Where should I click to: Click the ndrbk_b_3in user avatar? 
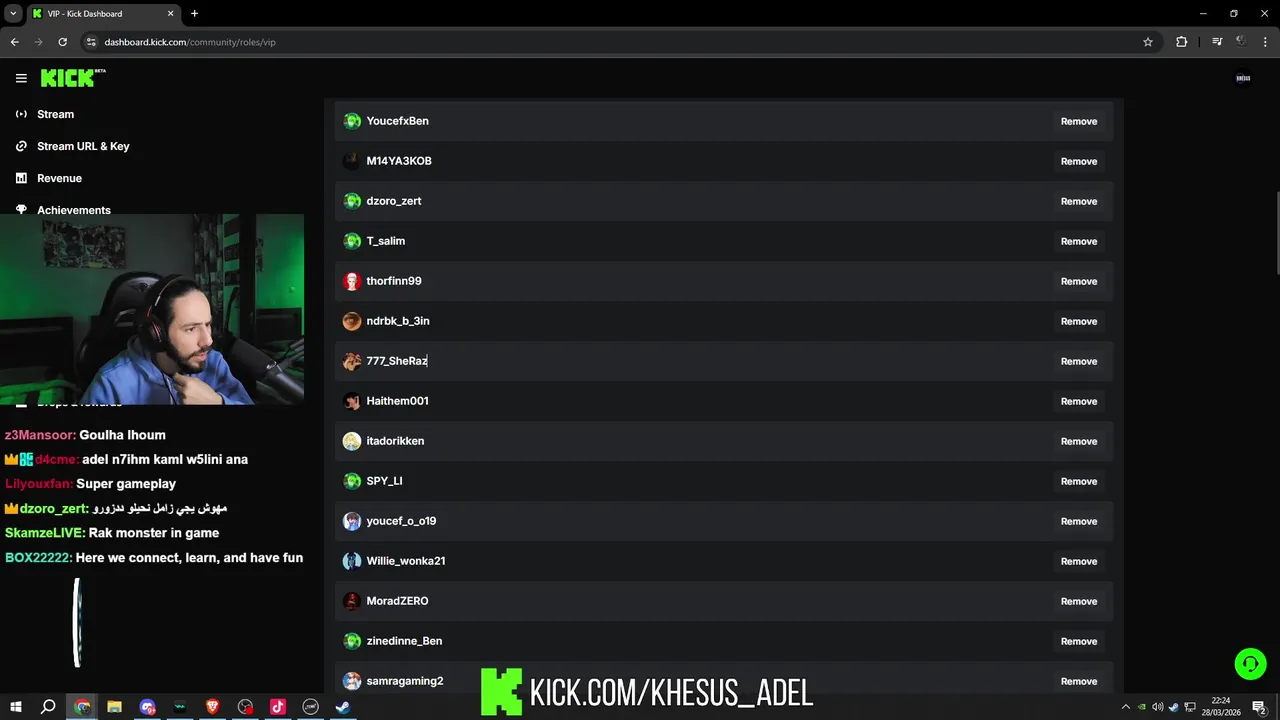(x=352, y=321)
